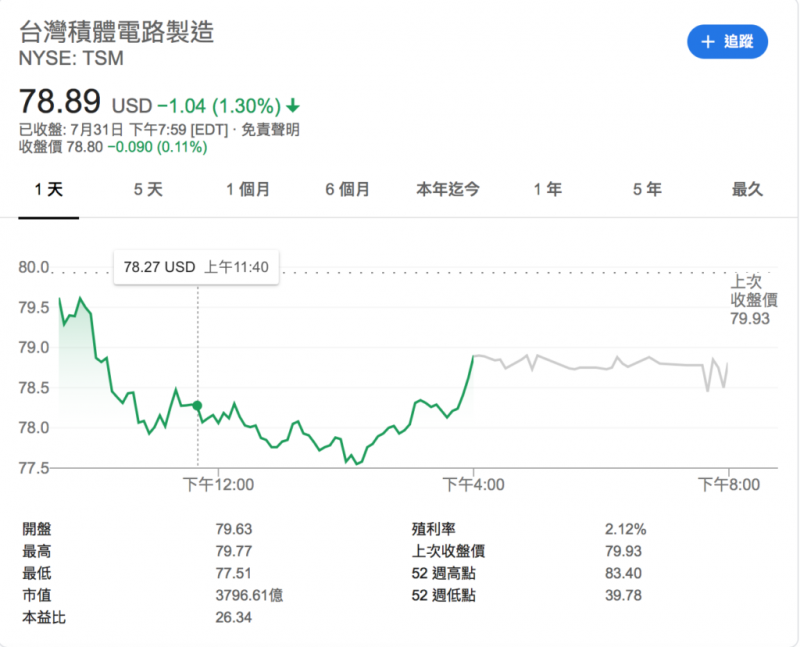800x647 pixels.
Task: Click the 上次收盤價 79.93 chart label
Action: pos(754,300)
